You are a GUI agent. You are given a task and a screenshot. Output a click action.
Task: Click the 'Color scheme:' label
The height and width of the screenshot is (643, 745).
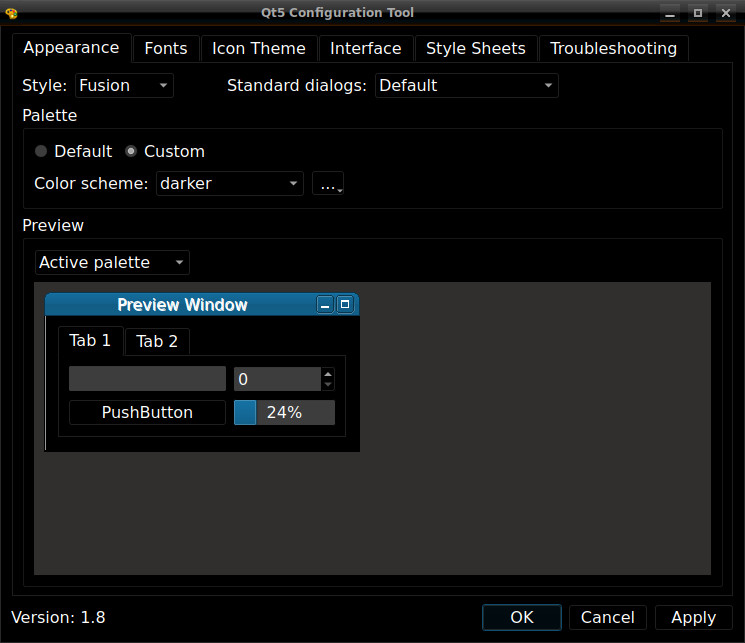point(91,183)
